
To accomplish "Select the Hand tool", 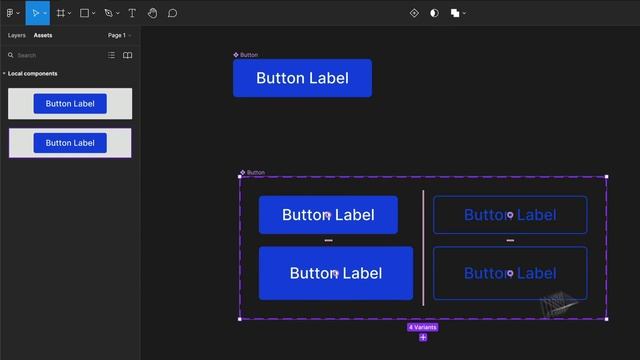I will coord(152,13).
